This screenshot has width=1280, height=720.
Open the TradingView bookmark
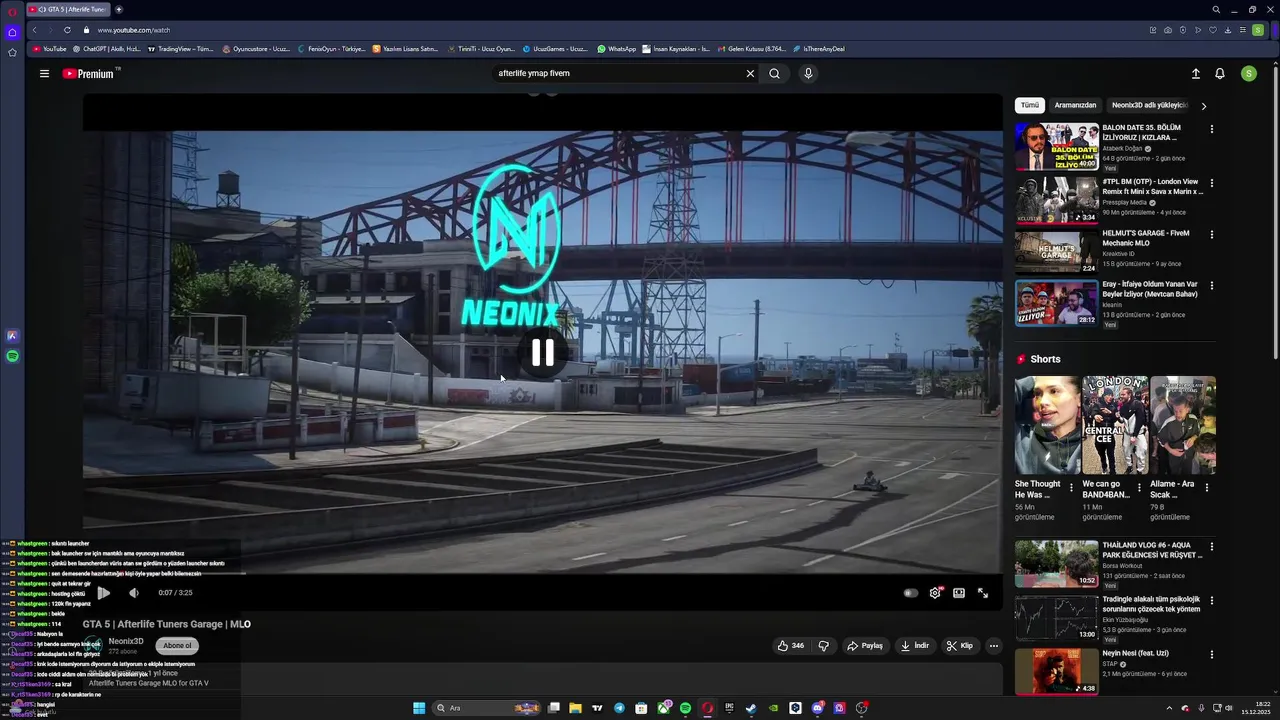[181, 48]
